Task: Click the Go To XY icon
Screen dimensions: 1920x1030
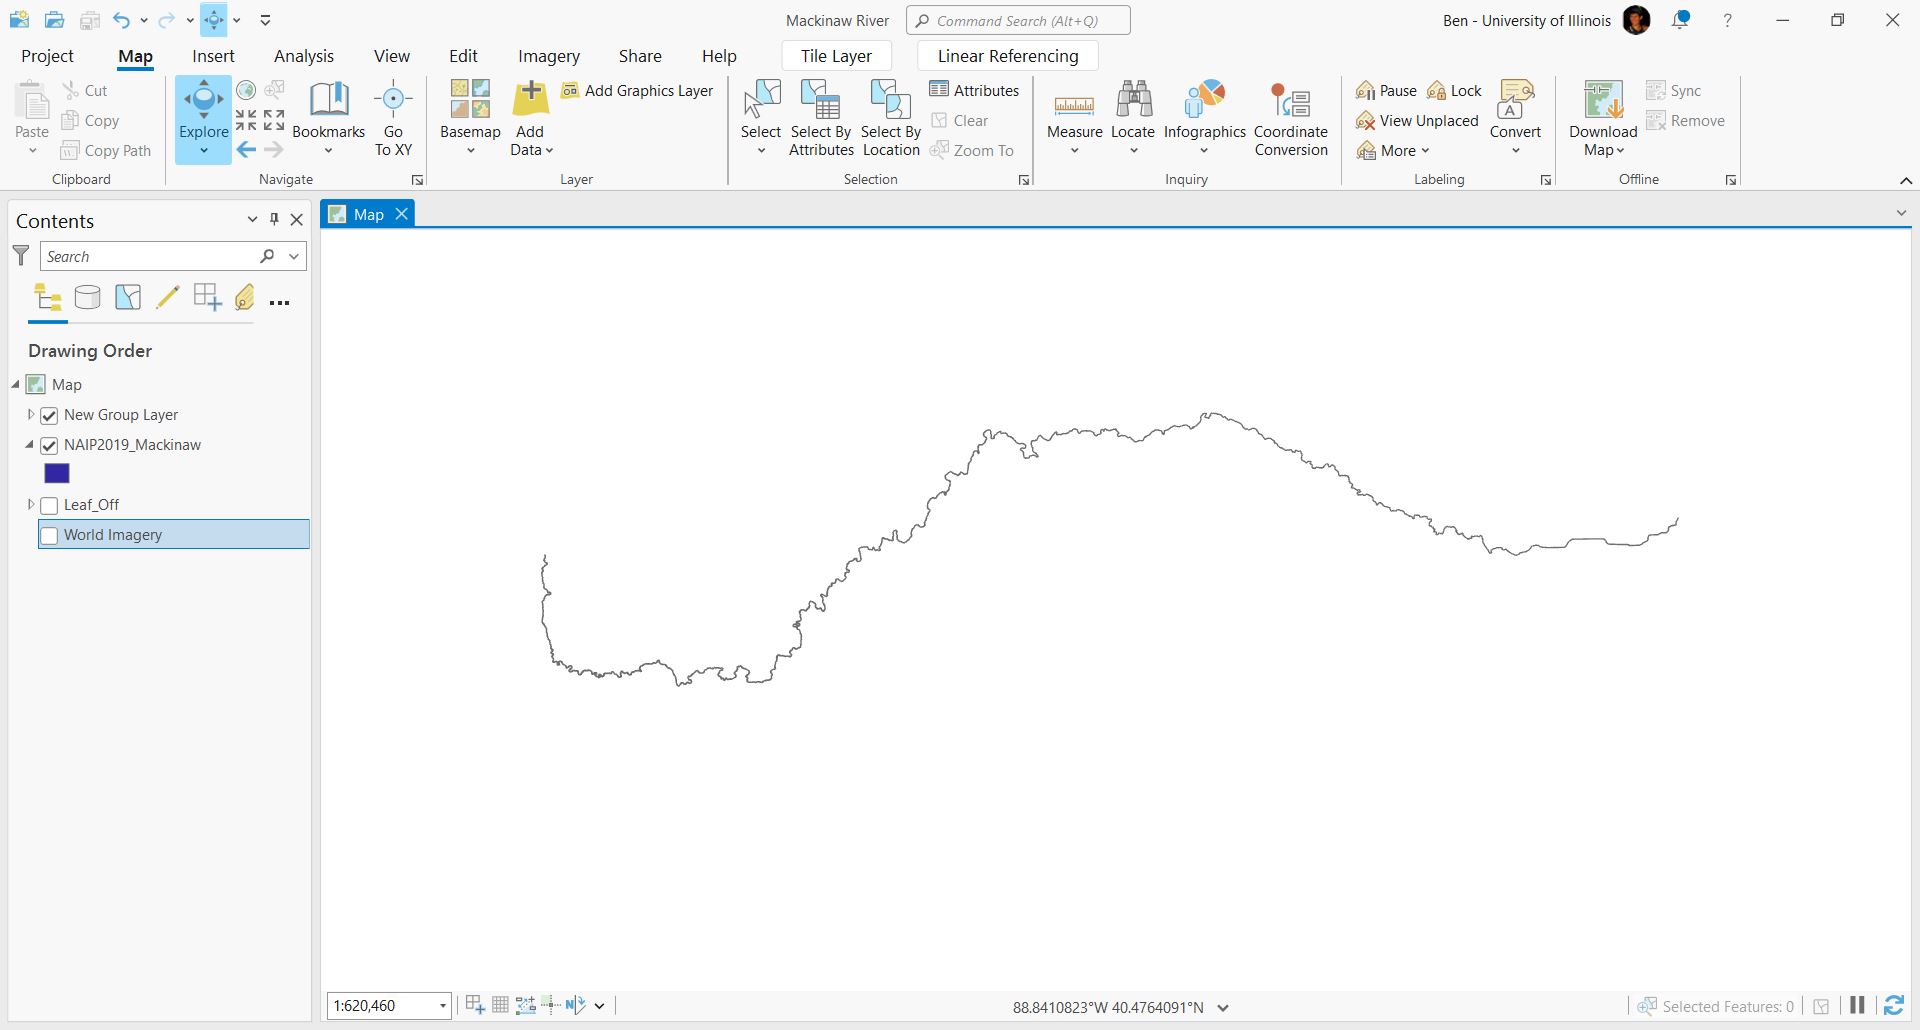Action: [x=393, y=102]
